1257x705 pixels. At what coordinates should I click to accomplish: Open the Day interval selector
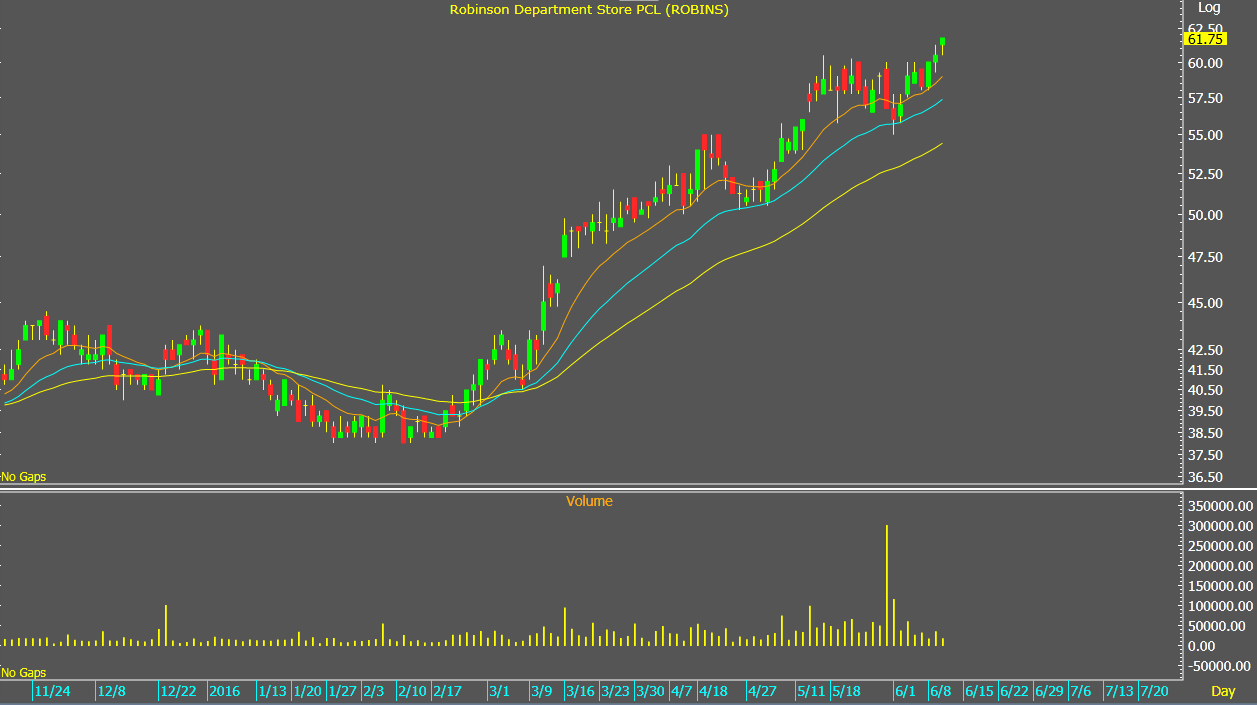(1223, 691)
